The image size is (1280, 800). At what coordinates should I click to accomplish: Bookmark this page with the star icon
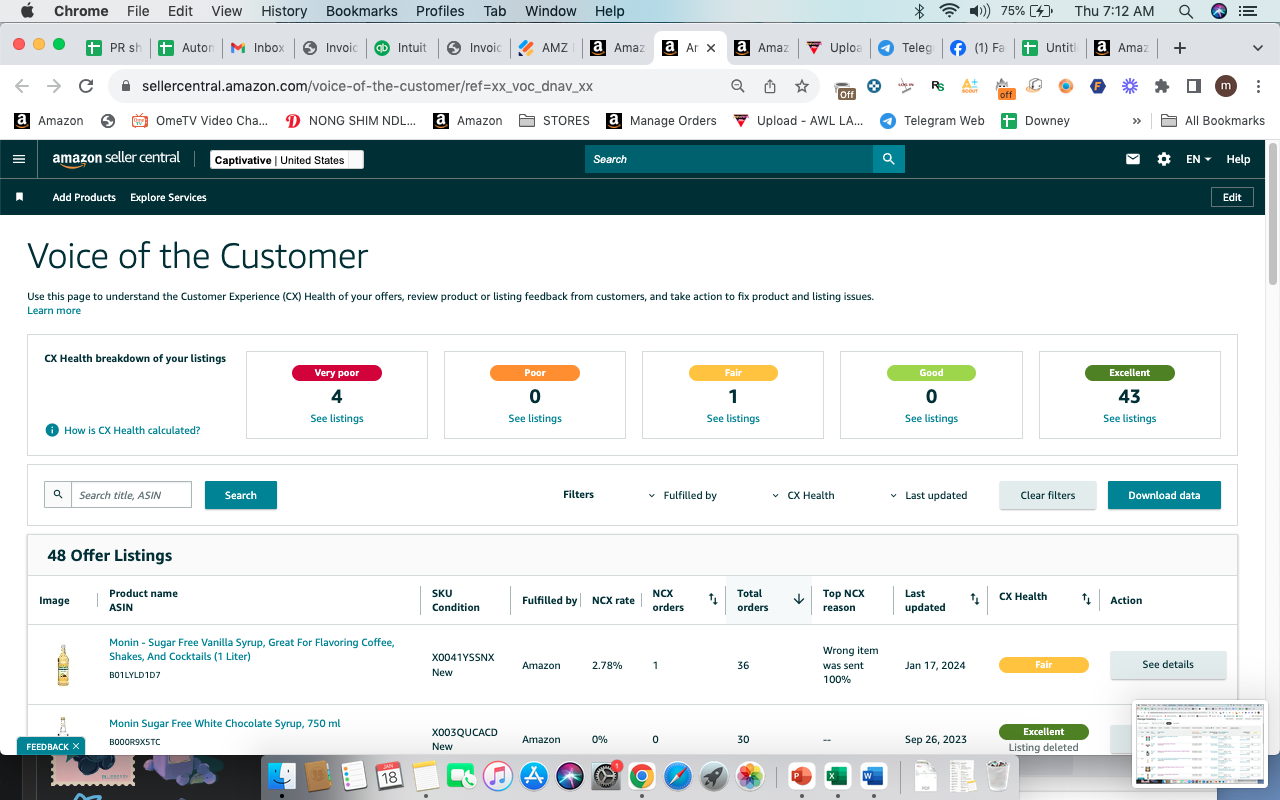[x=802, y=86]
